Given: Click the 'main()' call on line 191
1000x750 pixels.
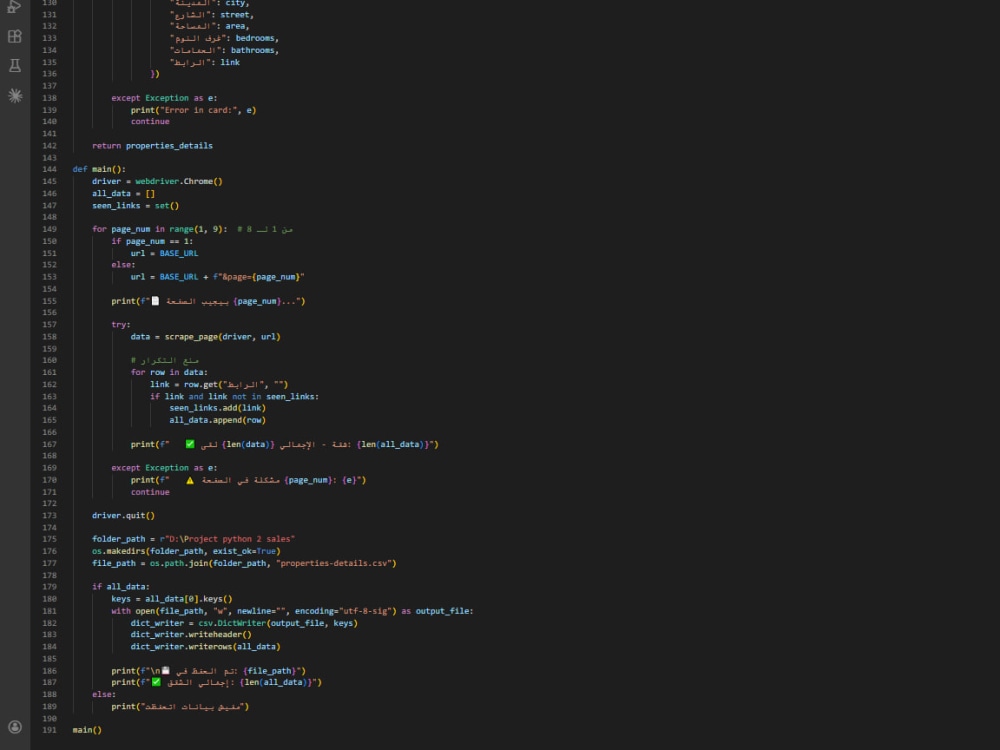Looking at the screenshot, I should click(87, 730).
